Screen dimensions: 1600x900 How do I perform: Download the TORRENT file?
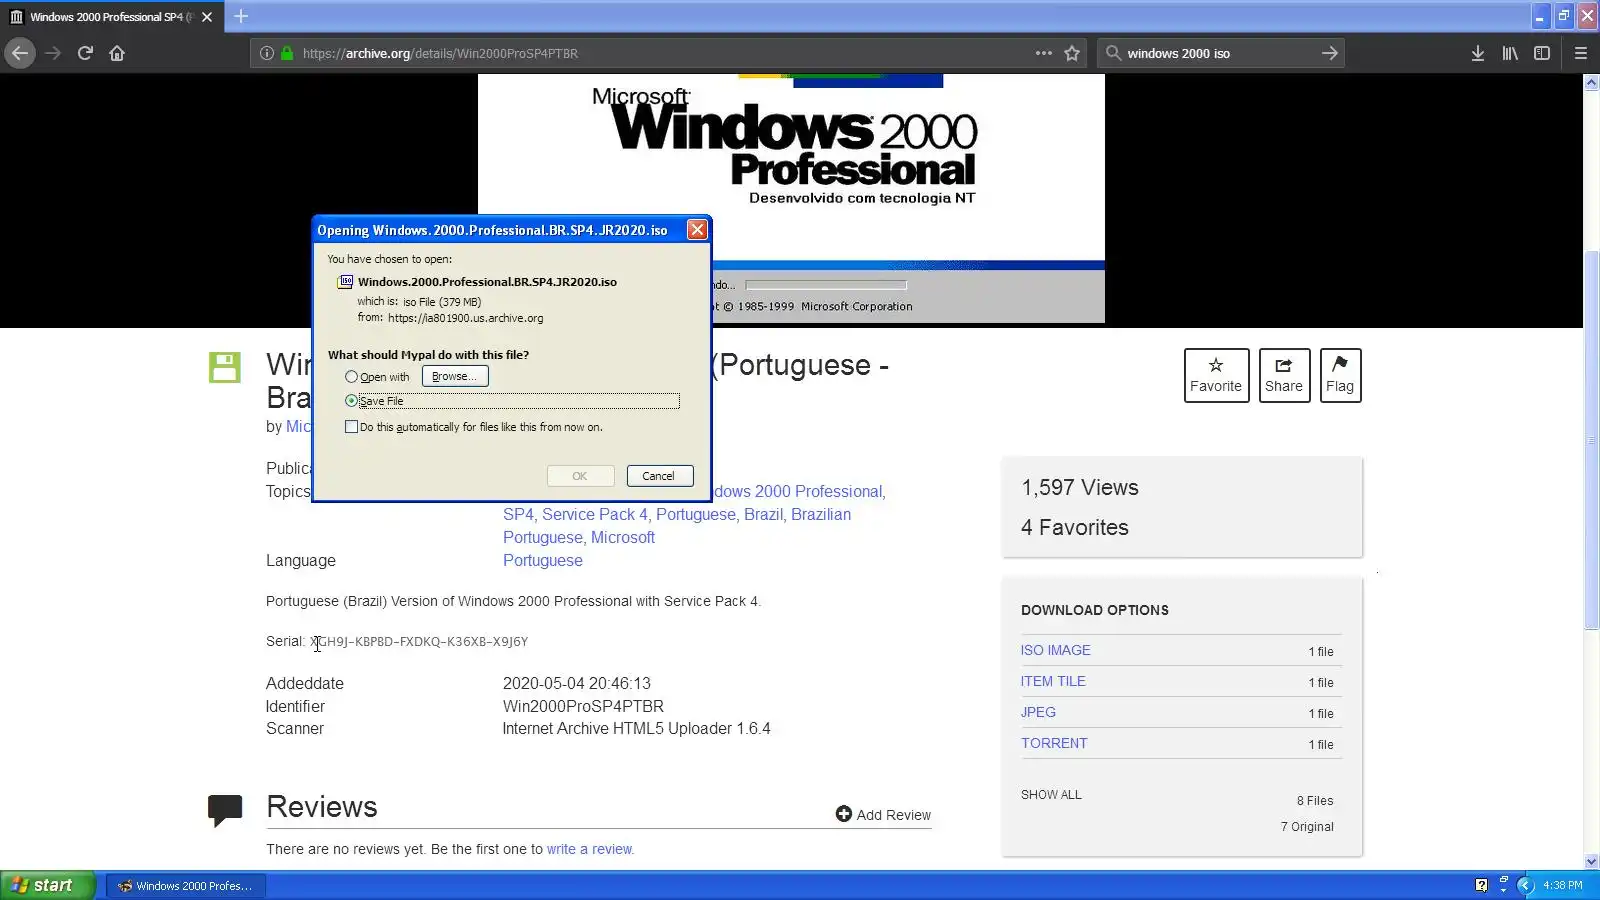[x=1054, y=743]
